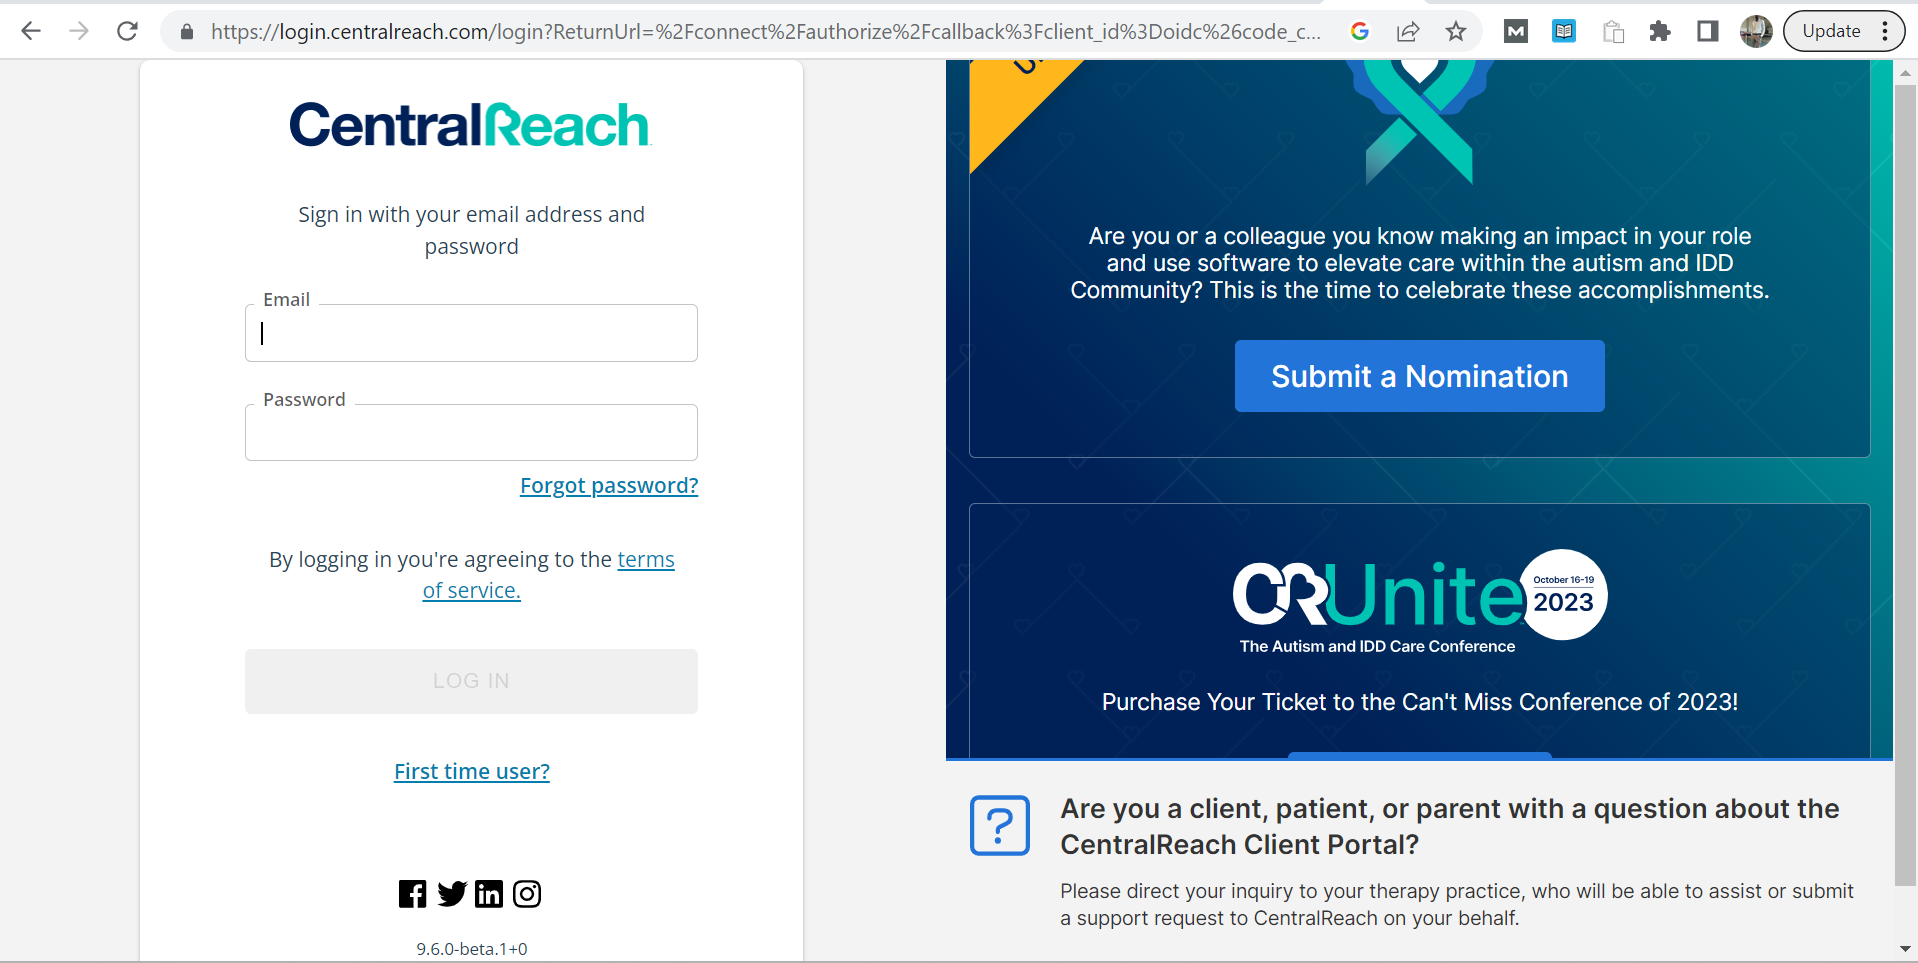Click question mark help icon

1000,826
